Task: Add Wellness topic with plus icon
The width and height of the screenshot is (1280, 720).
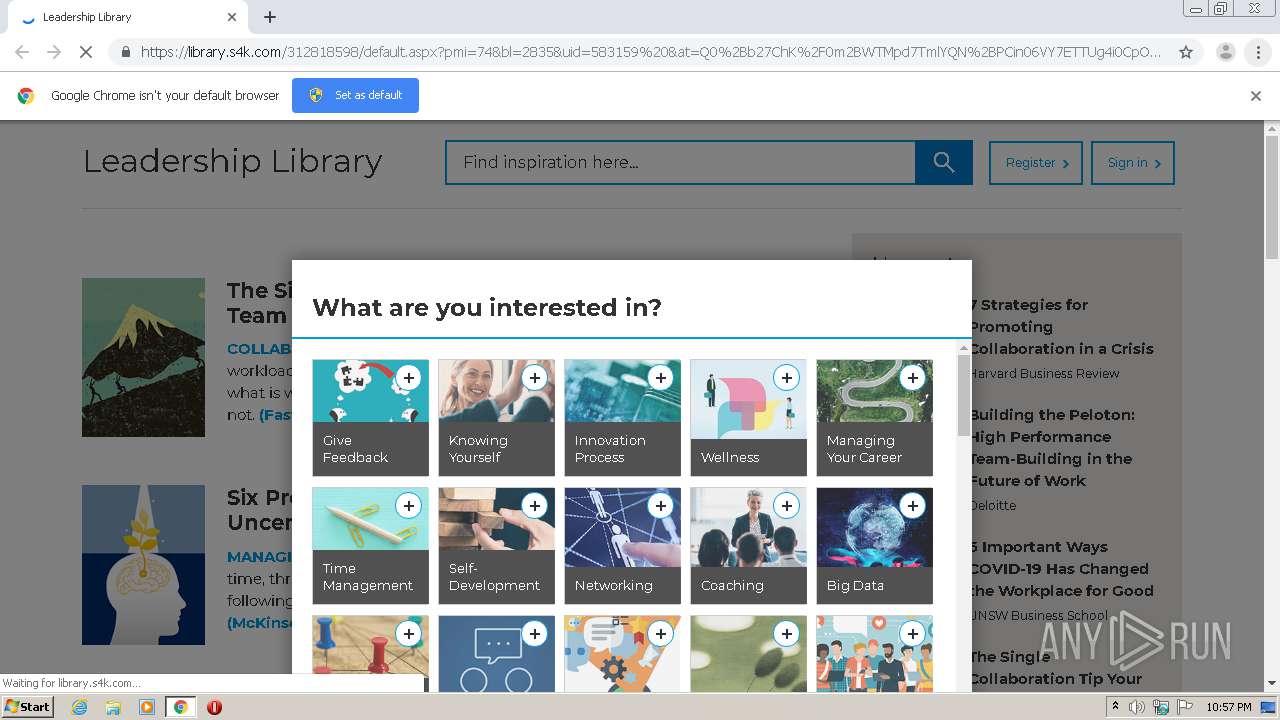Action: (786, 378)
